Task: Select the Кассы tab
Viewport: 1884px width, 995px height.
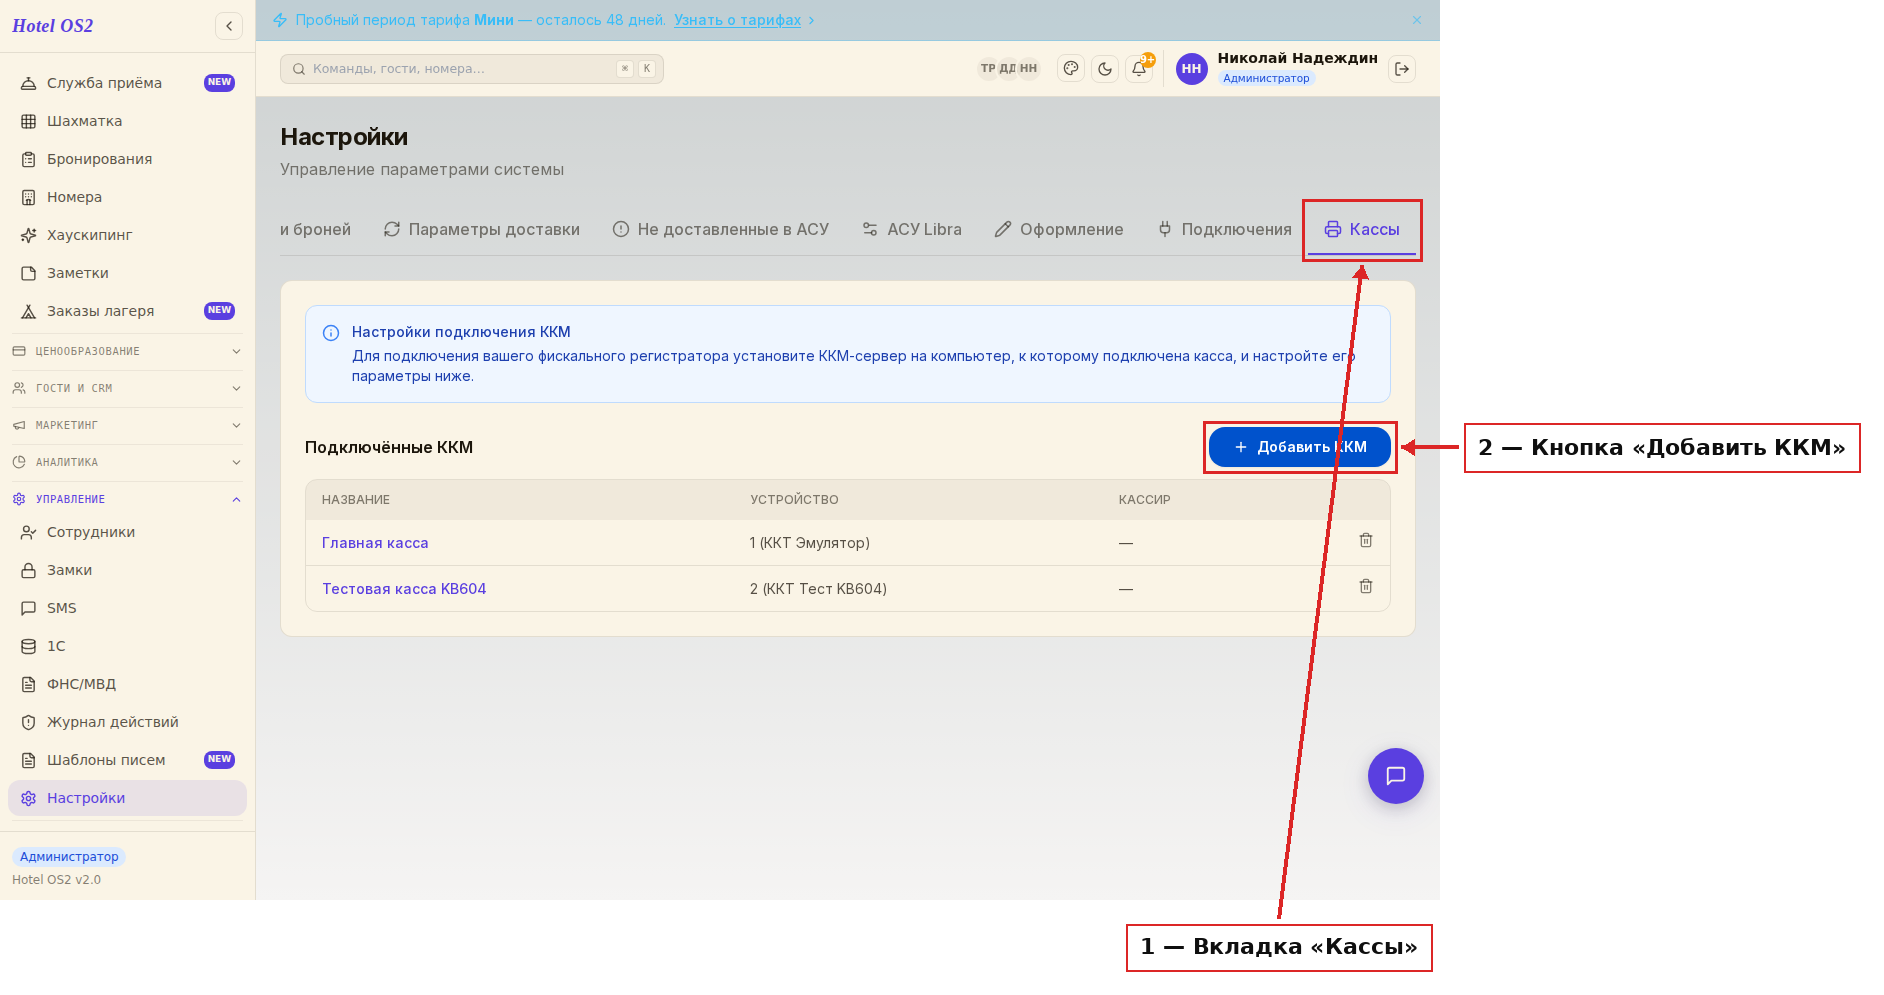Action: coord(1362,229)
